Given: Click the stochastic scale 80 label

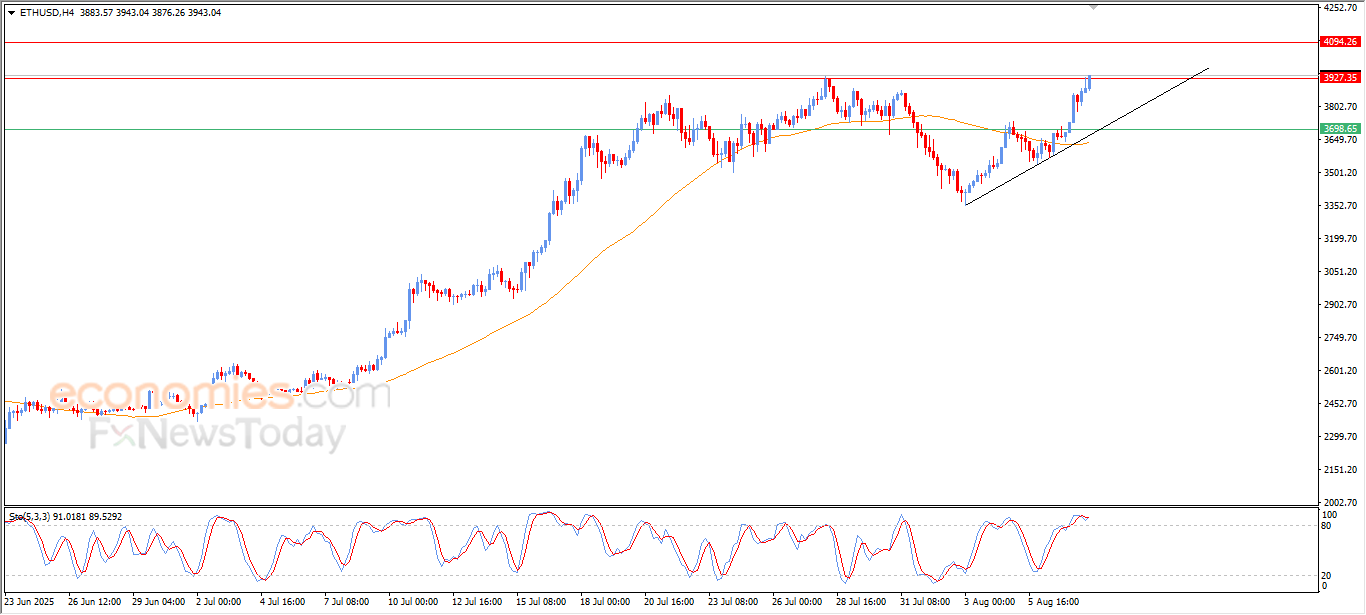Looking at the screenshot, I should click(1327, 525).
